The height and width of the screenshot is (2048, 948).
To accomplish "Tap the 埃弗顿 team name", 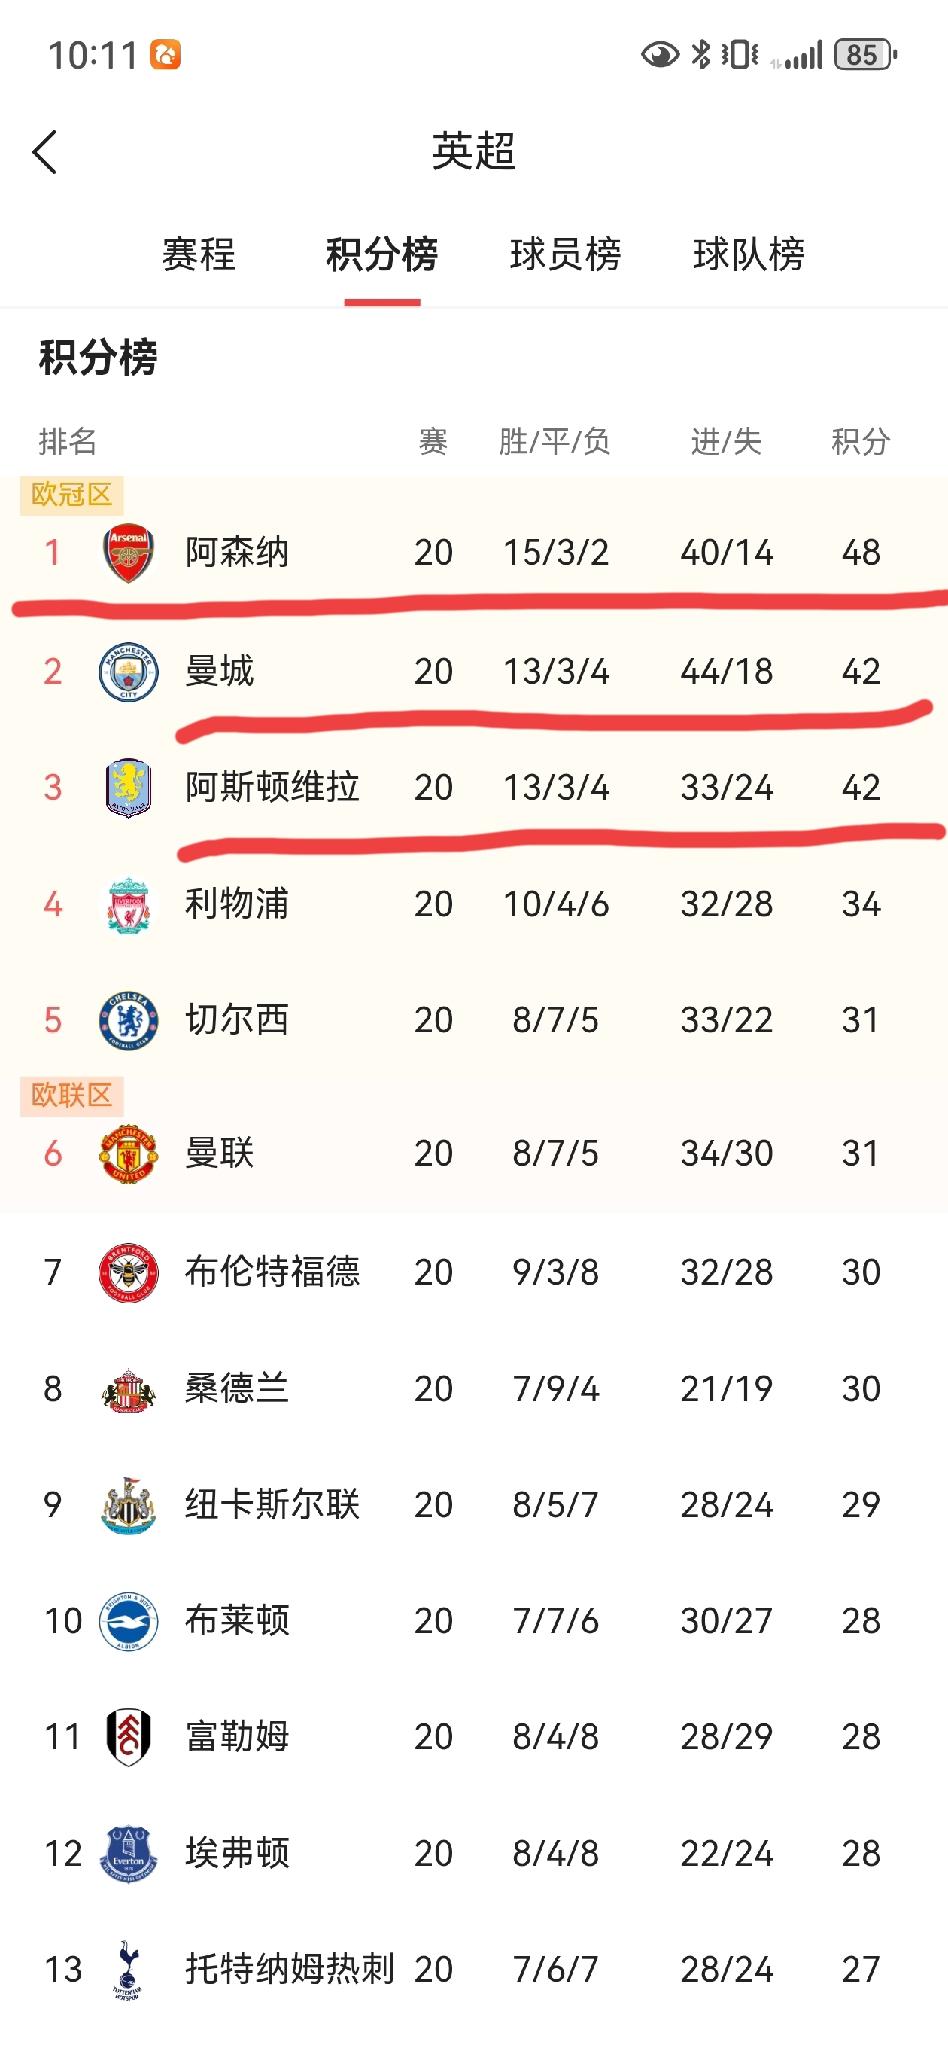I will click(237, 1853).
